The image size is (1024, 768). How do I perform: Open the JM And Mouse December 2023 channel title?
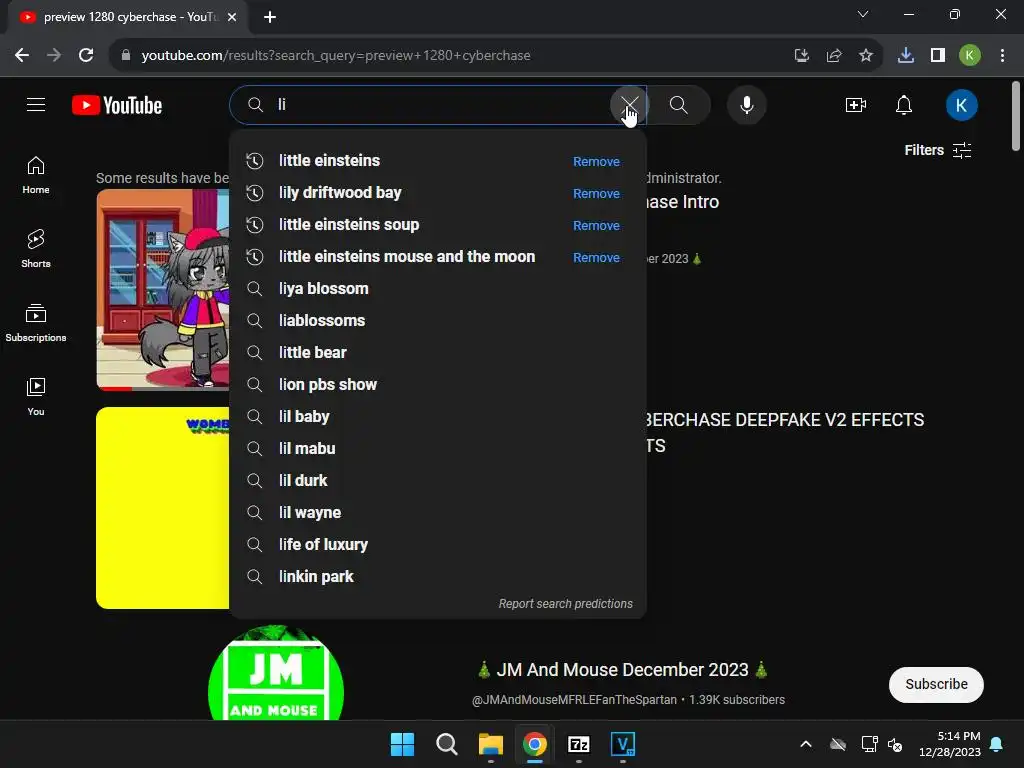pyautogui.click(x=622, y=670)
